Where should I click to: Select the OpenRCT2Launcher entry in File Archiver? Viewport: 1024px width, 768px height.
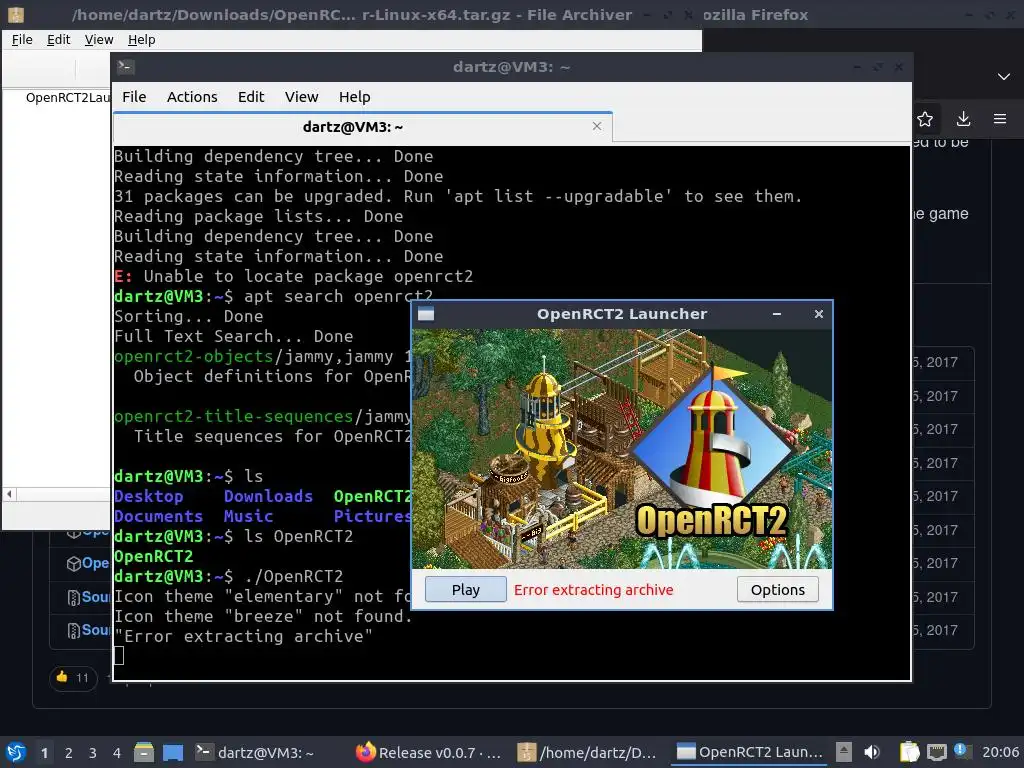(x=68, y=98)
